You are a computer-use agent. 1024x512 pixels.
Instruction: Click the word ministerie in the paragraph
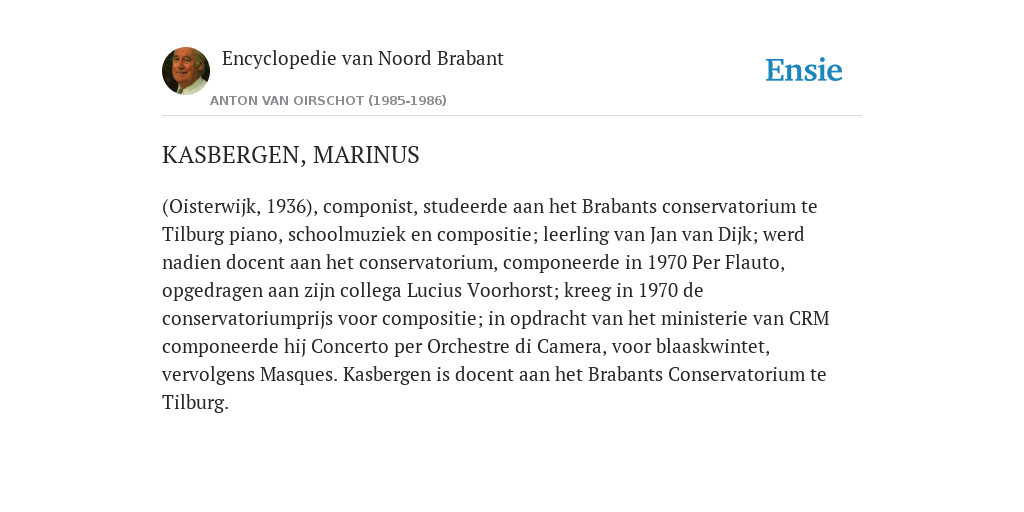[704, 319]
